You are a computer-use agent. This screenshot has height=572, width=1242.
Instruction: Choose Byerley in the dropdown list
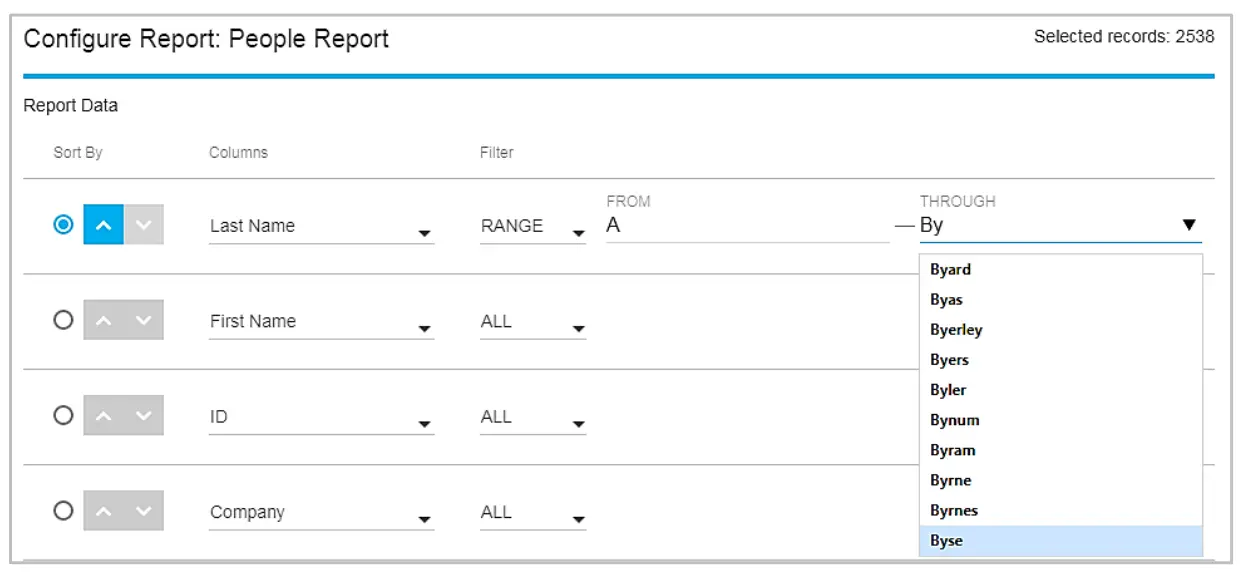1061,330
